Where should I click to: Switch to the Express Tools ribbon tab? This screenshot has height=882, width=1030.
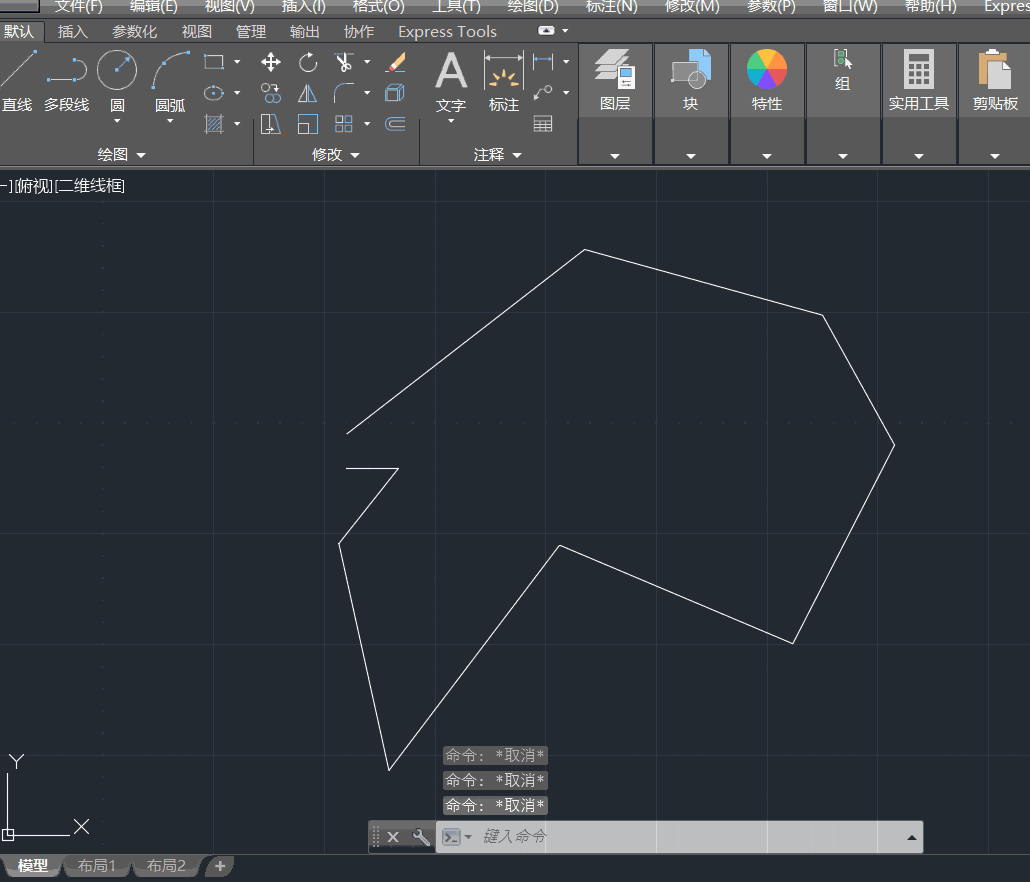[447, 32]
